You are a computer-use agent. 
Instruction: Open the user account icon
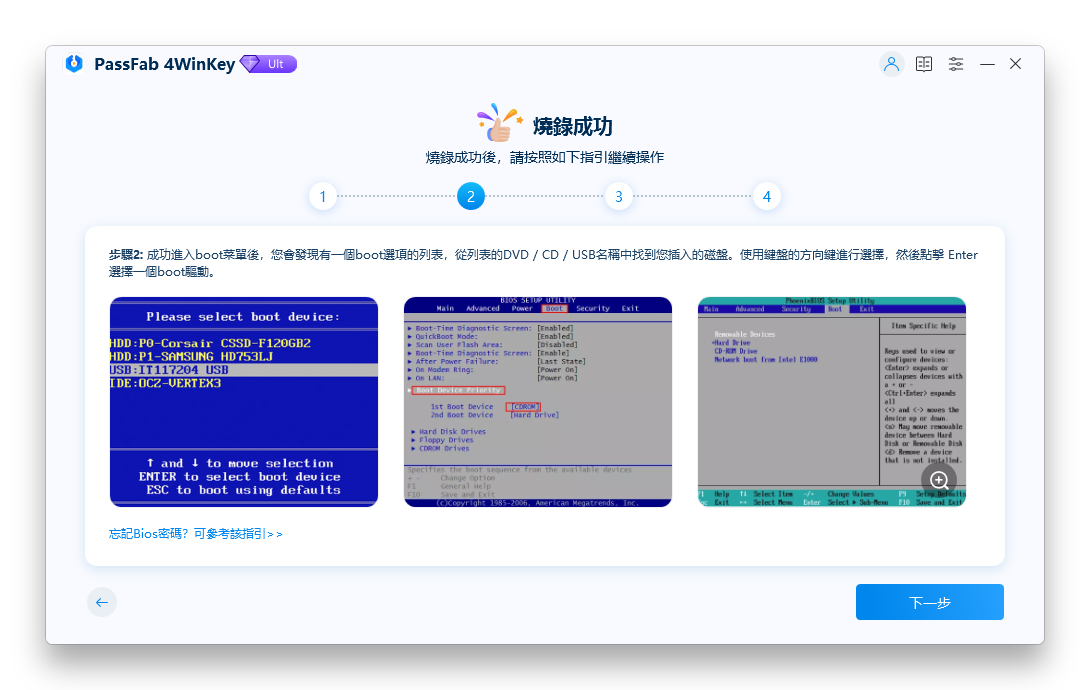(x=891, y=64)
